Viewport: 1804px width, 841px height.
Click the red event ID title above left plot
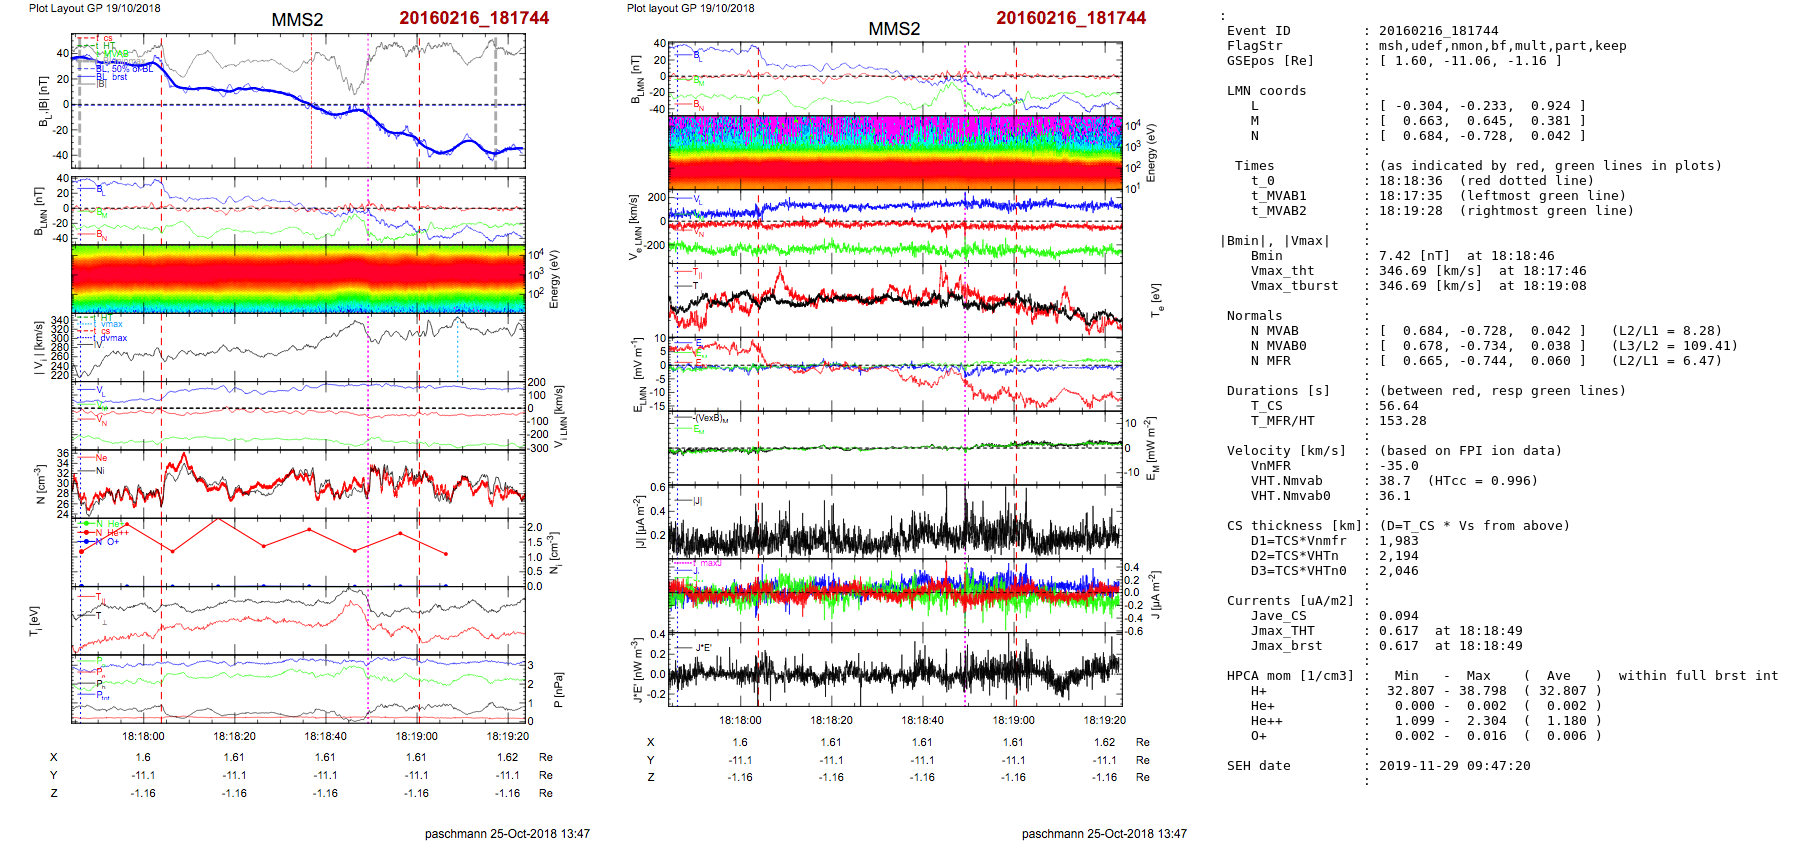pyautogui.click(x=473, y=18)
